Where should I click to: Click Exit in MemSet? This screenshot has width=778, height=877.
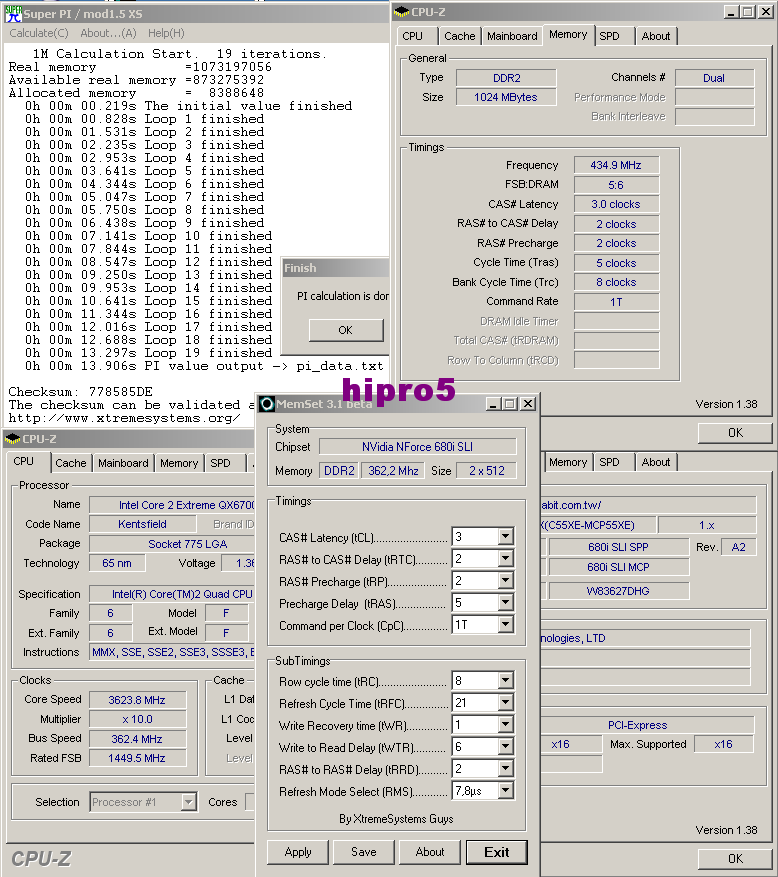pos(497,852)
